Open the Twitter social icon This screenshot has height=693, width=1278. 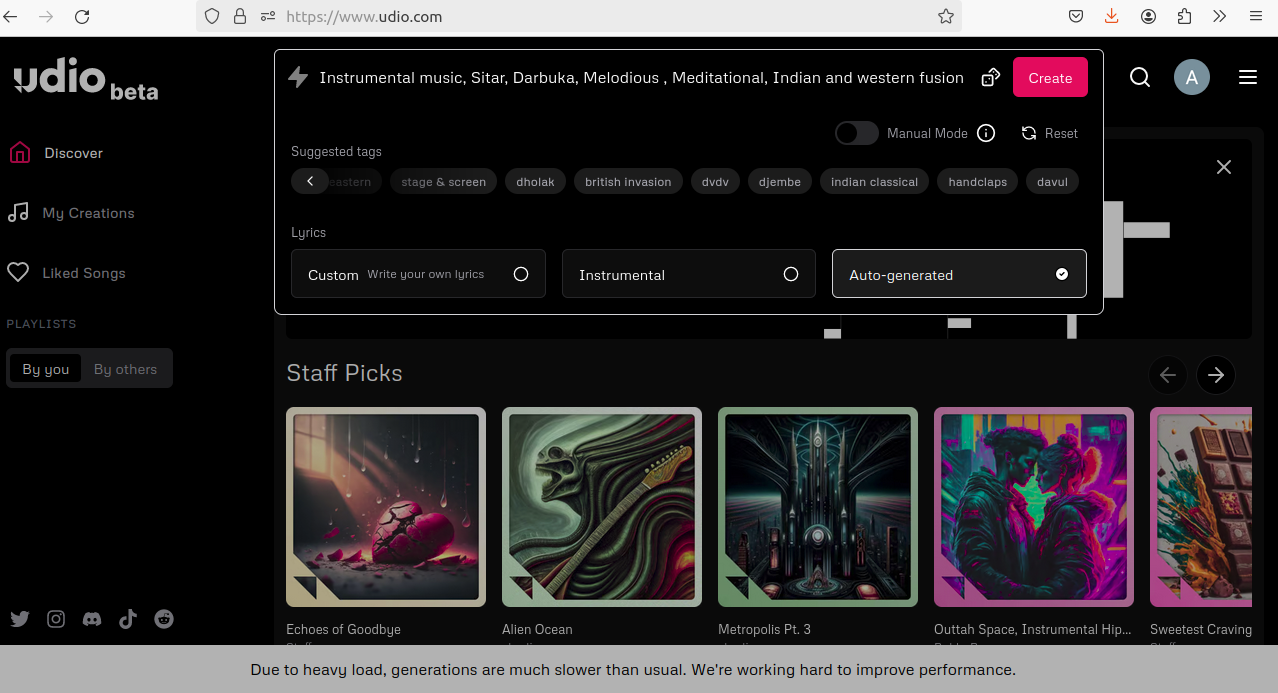[20, 619]
